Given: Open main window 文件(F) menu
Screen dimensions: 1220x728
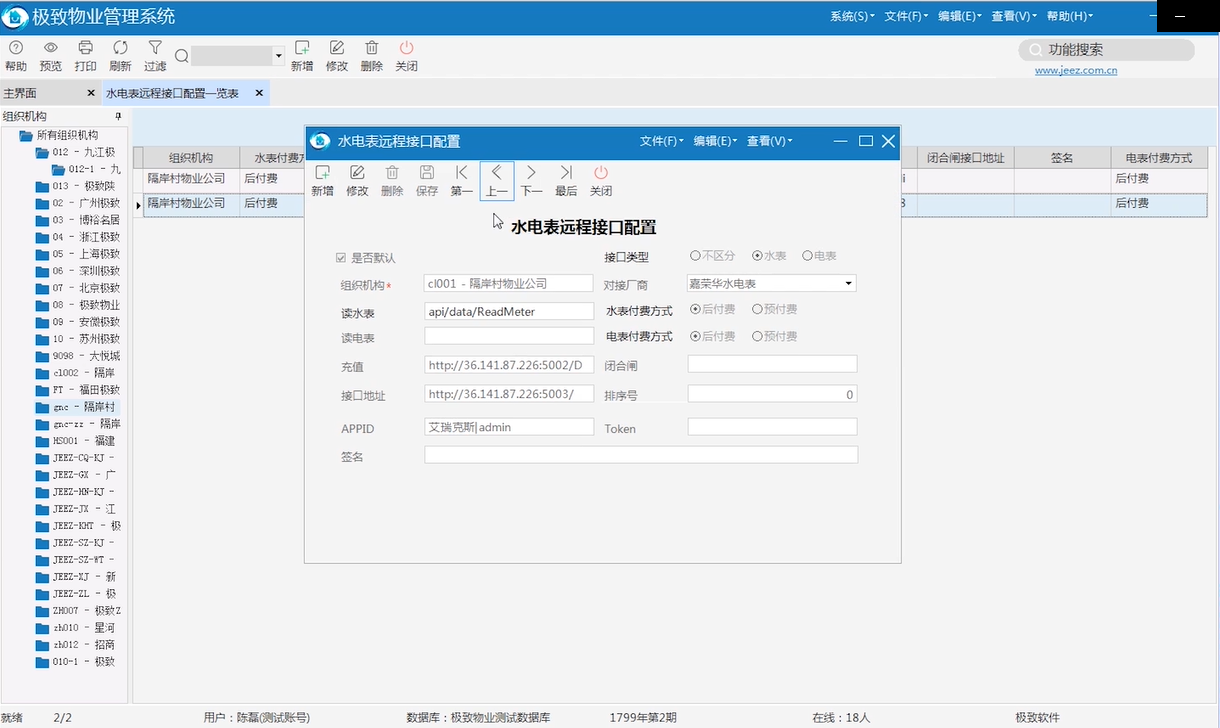Looking at the screenshot, I should point(906,16).
